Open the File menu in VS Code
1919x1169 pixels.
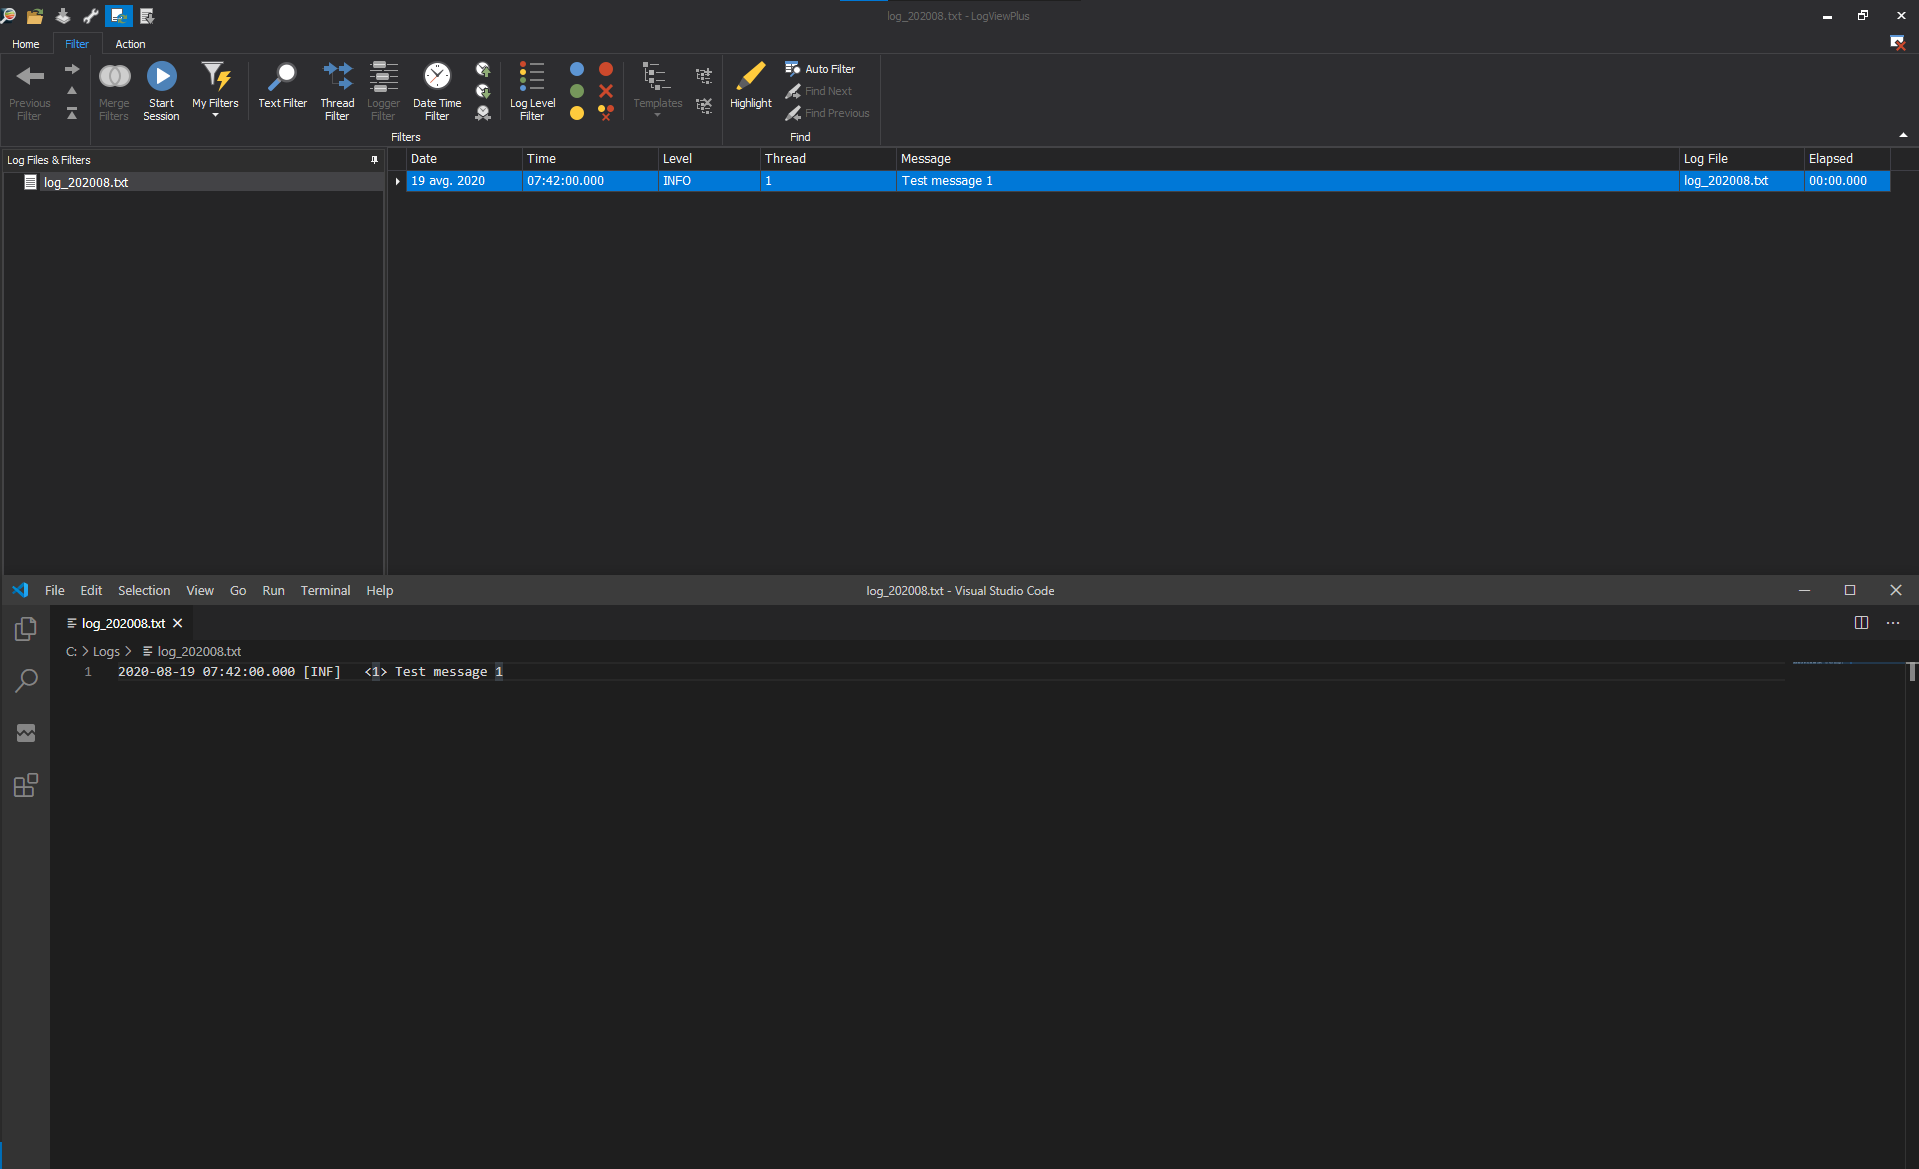click(55, 591)
